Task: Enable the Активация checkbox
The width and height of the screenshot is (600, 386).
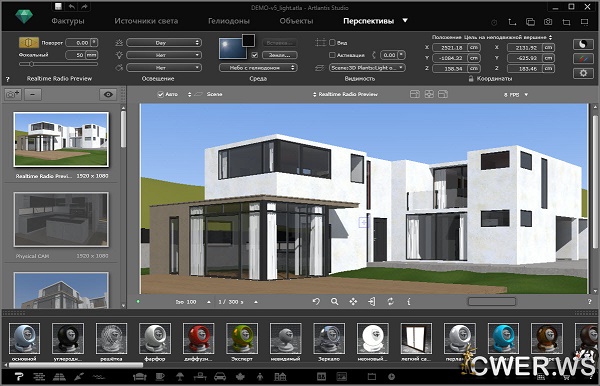Action: [332, 55]
